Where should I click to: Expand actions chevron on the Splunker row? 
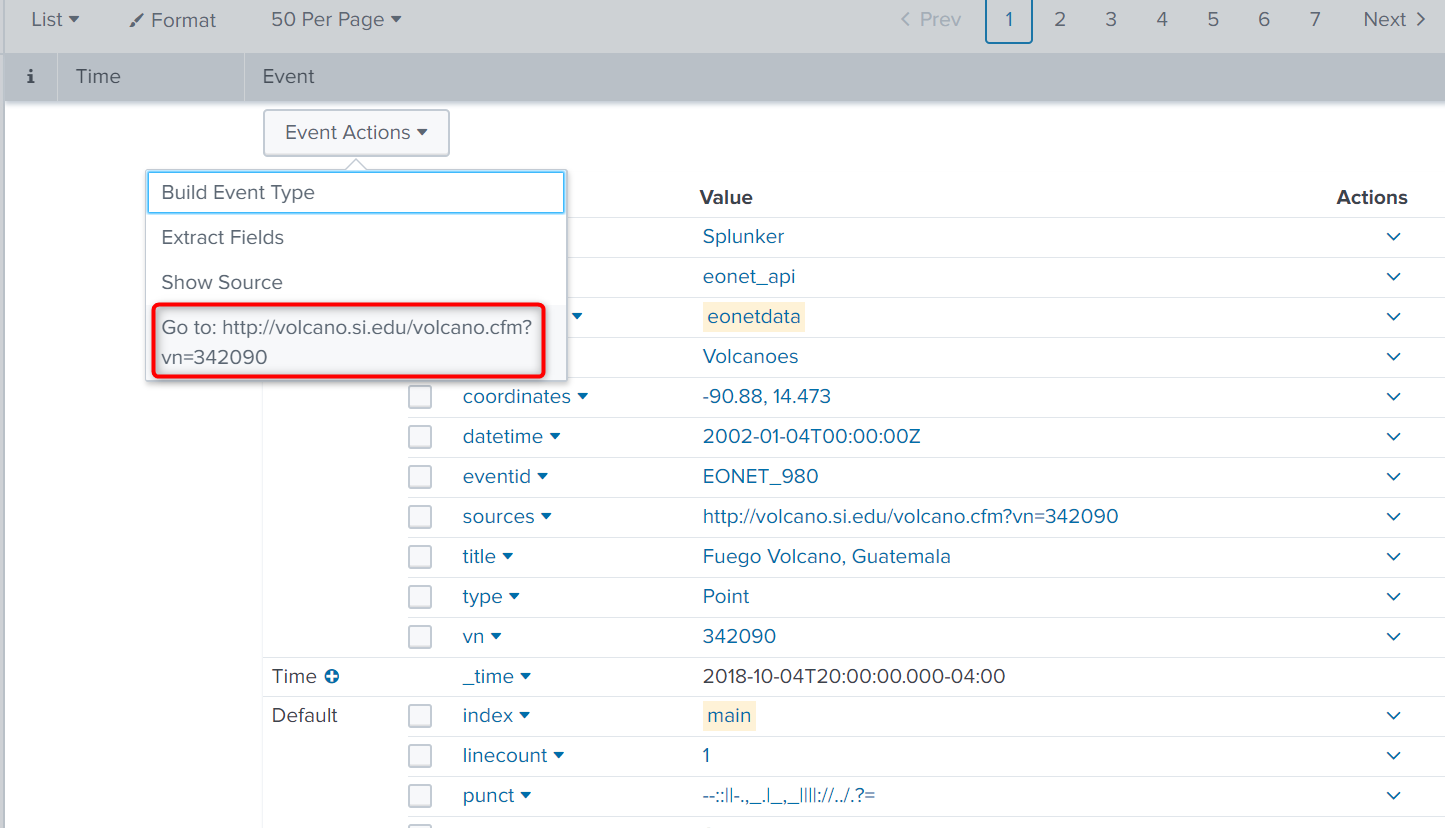pyautogui.click(x=1393, y=237)
